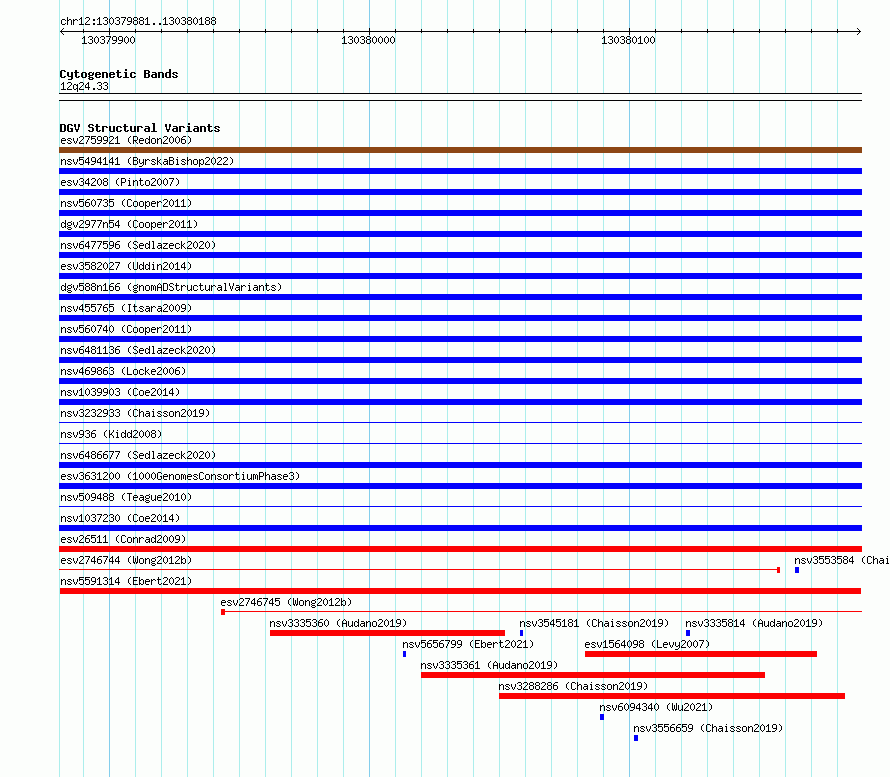This screenshot has height=777, width=890.
Task: Select nsv509488 (Teague2010) label
Action: point(126,497)
